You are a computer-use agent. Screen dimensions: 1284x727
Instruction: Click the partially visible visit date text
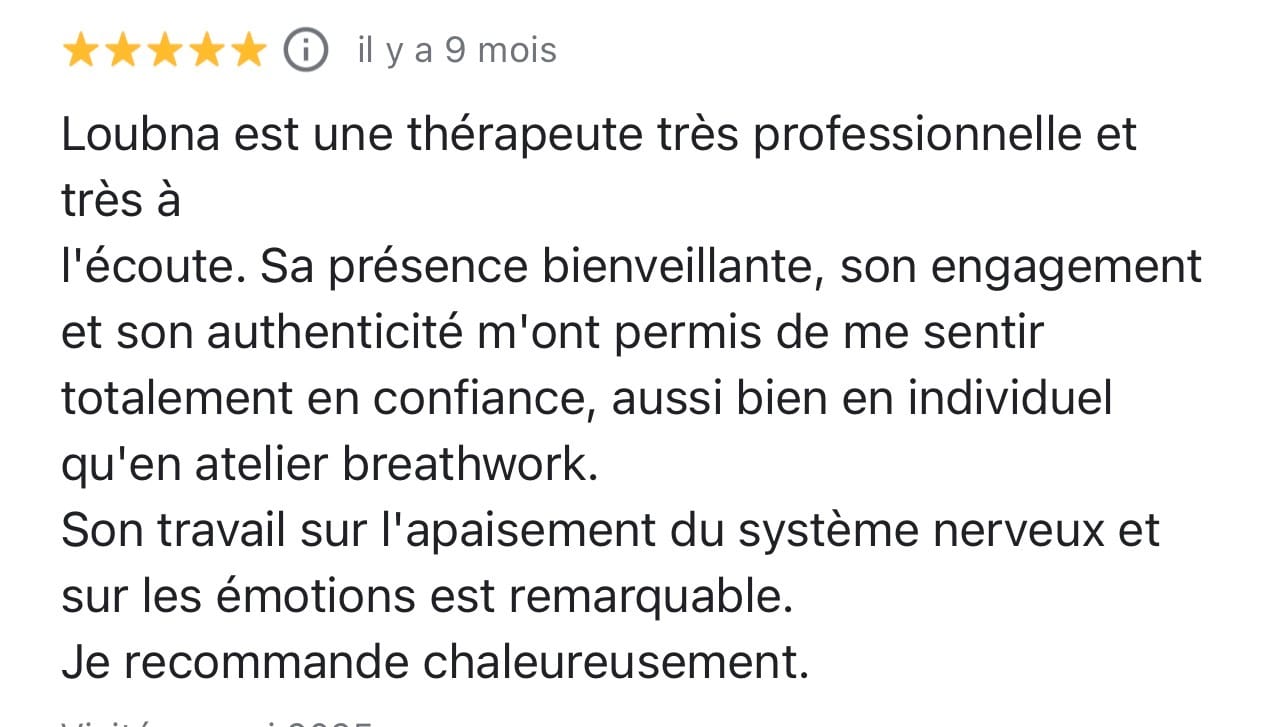pos(217,720)
